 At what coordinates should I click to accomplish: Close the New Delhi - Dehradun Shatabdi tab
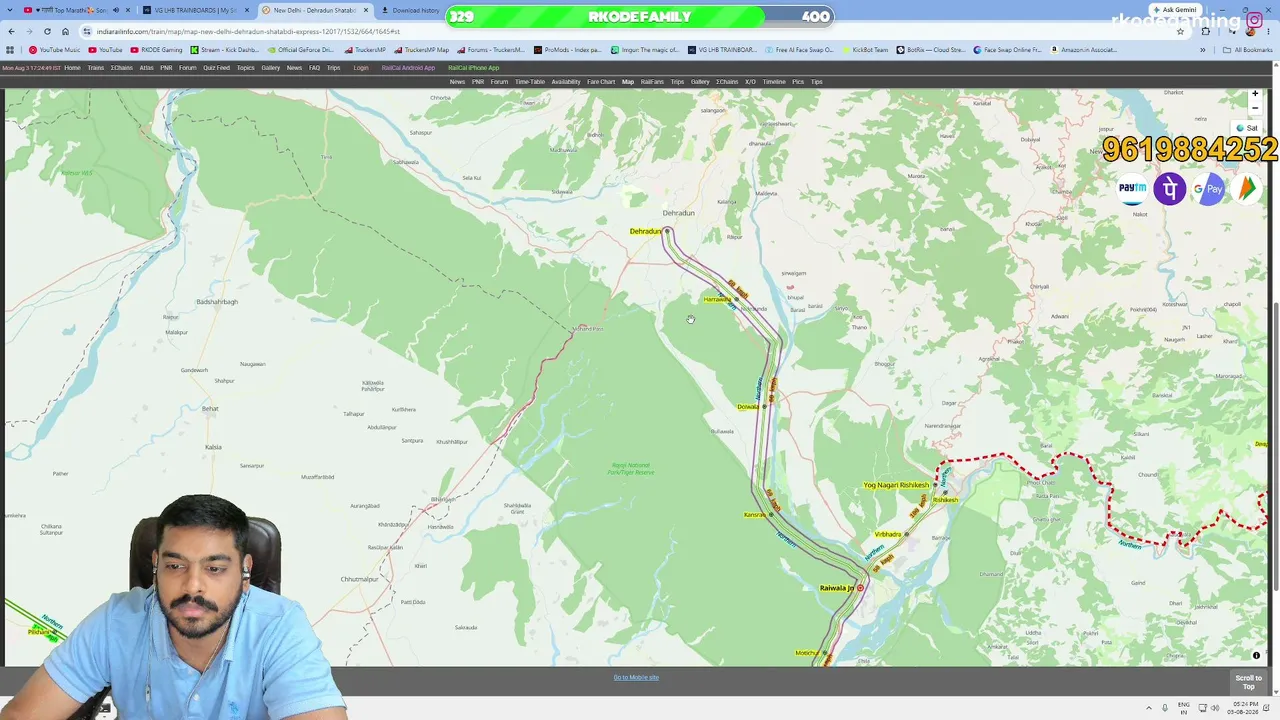pos(366,10)
